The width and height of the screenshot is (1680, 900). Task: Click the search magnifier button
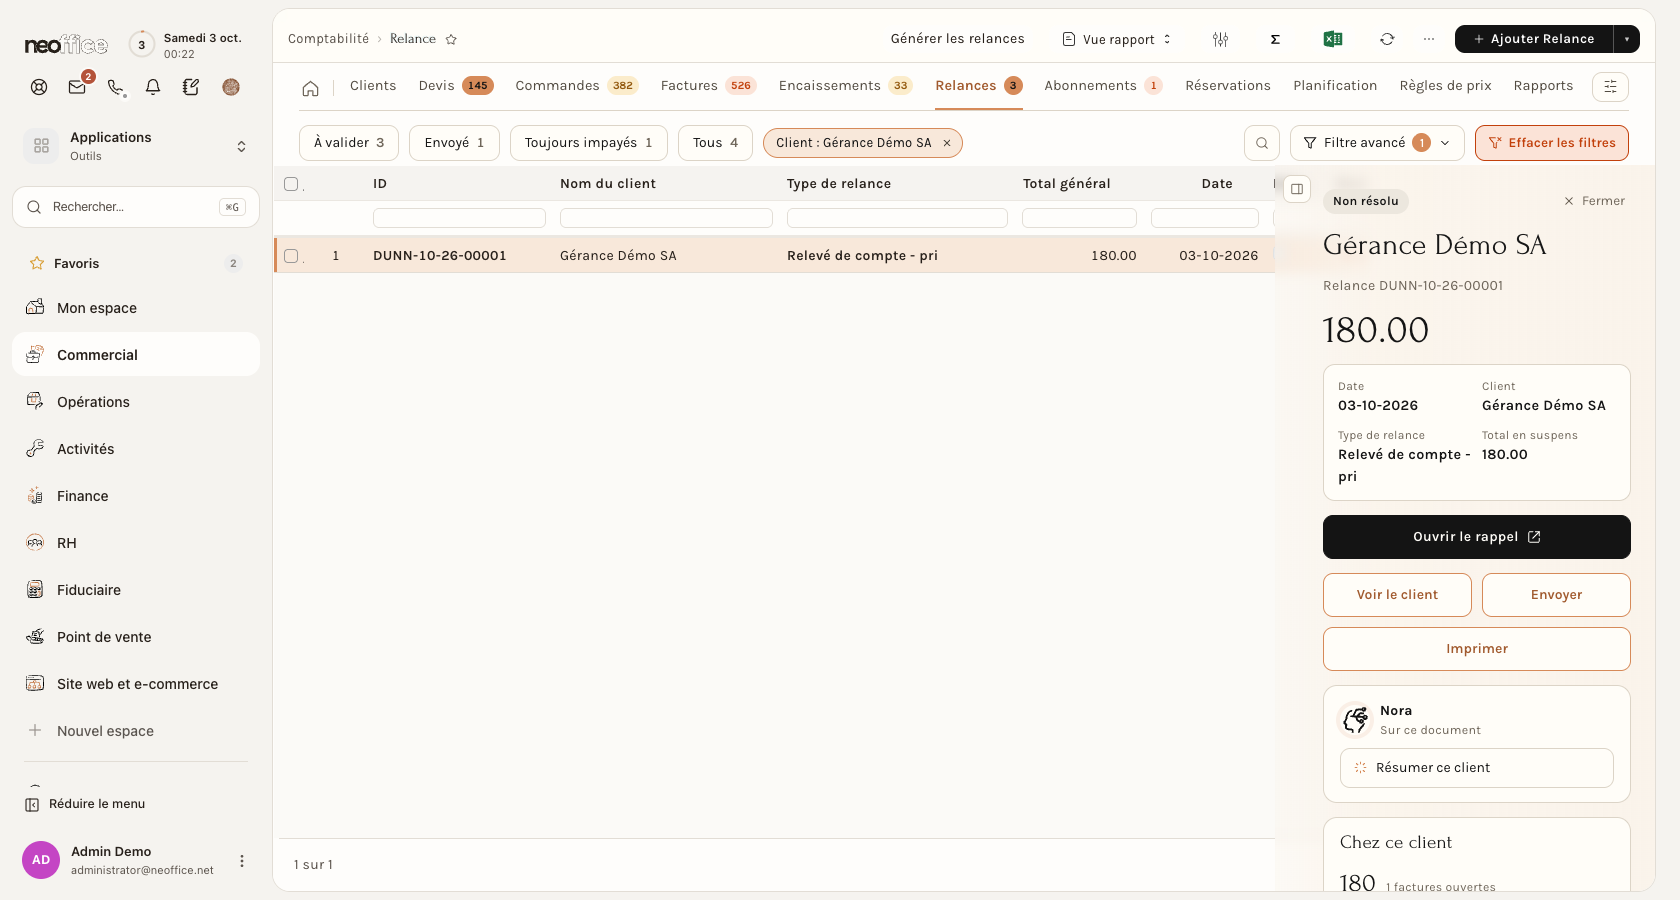point(1262,143)
